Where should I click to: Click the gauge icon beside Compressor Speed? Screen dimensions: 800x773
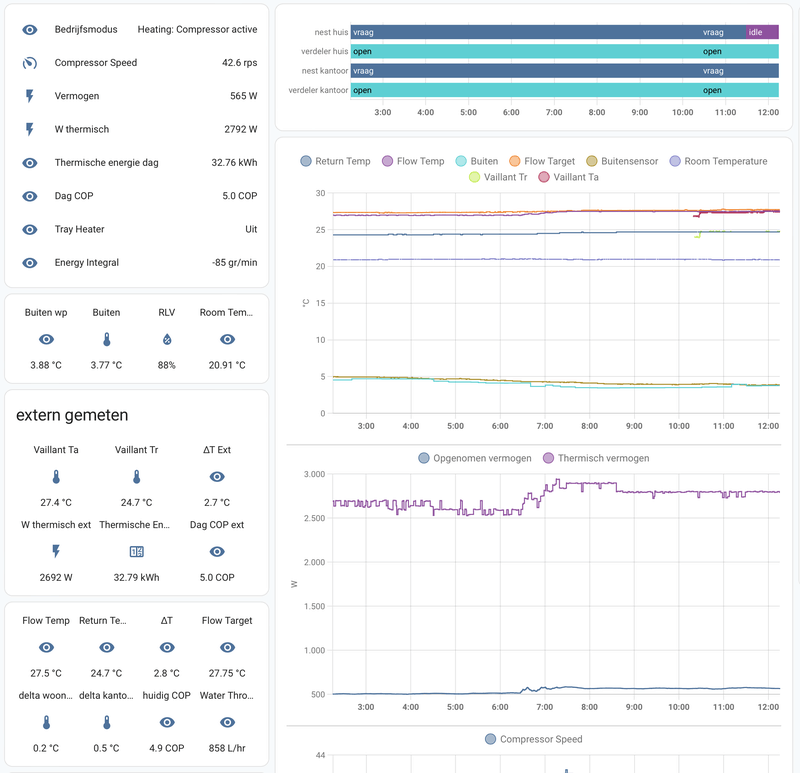31,63
